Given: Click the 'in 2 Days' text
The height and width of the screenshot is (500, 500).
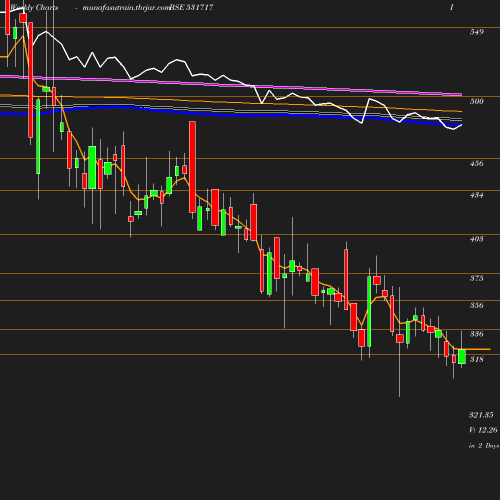Looking at the screenshot, I should coord(484,446).
